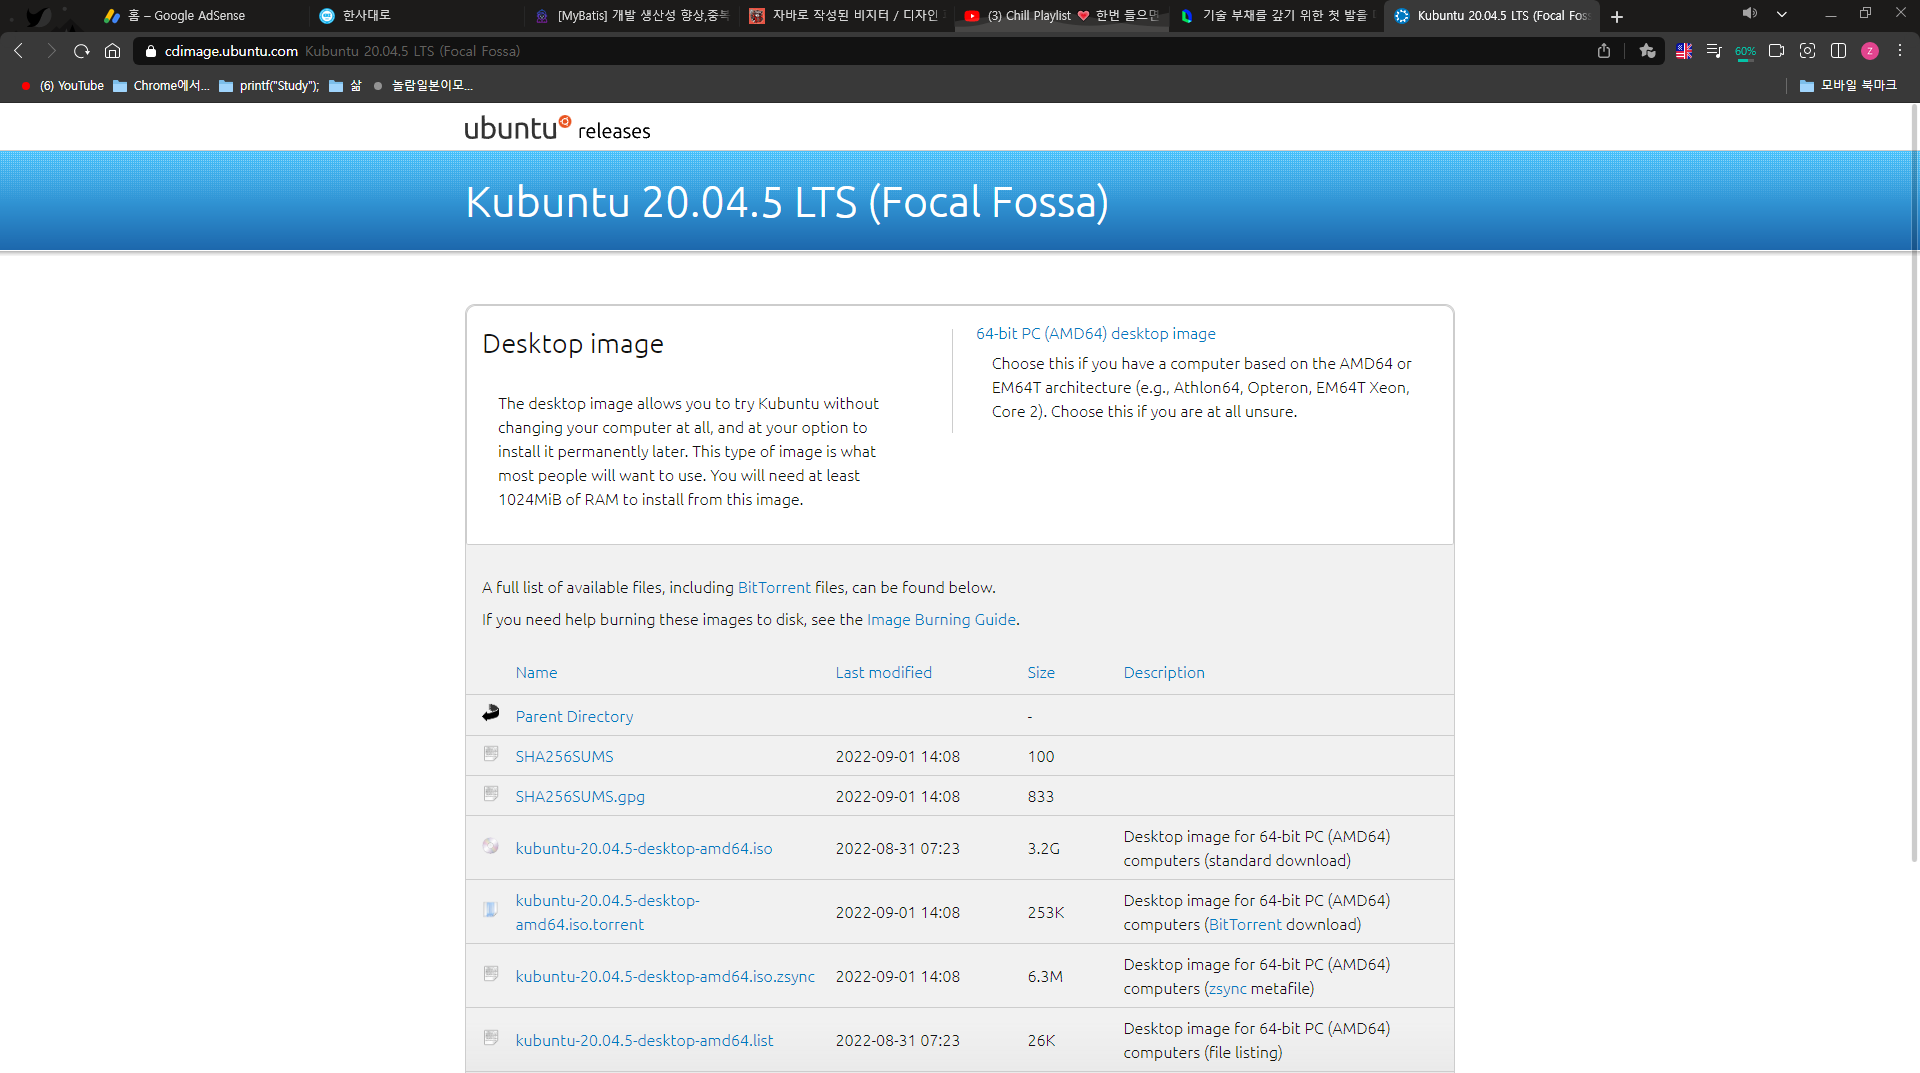Open the 64-bit PC (AMD64) desktop image link
Image resolution: width=1920 pixels, height=1073 pixels.
coord(1095,333)
